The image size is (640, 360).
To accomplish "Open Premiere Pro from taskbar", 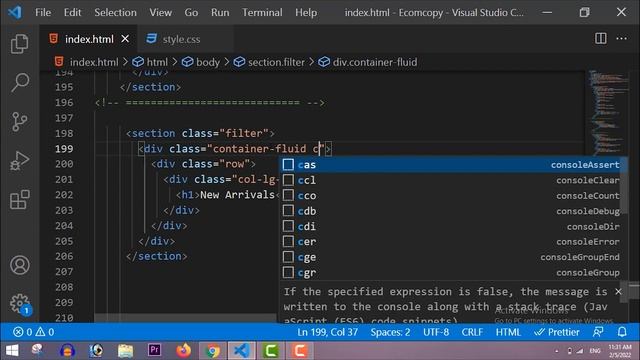I will [x=154, y=350].
